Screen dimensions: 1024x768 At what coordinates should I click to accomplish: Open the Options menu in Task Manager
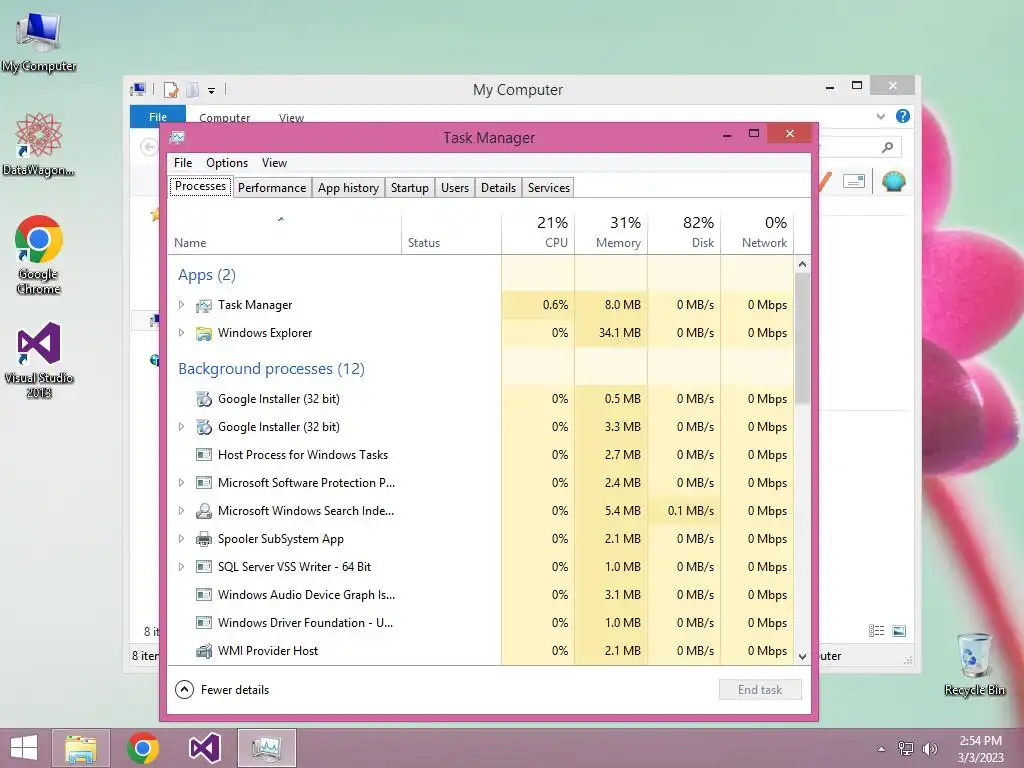pos(227,163)
